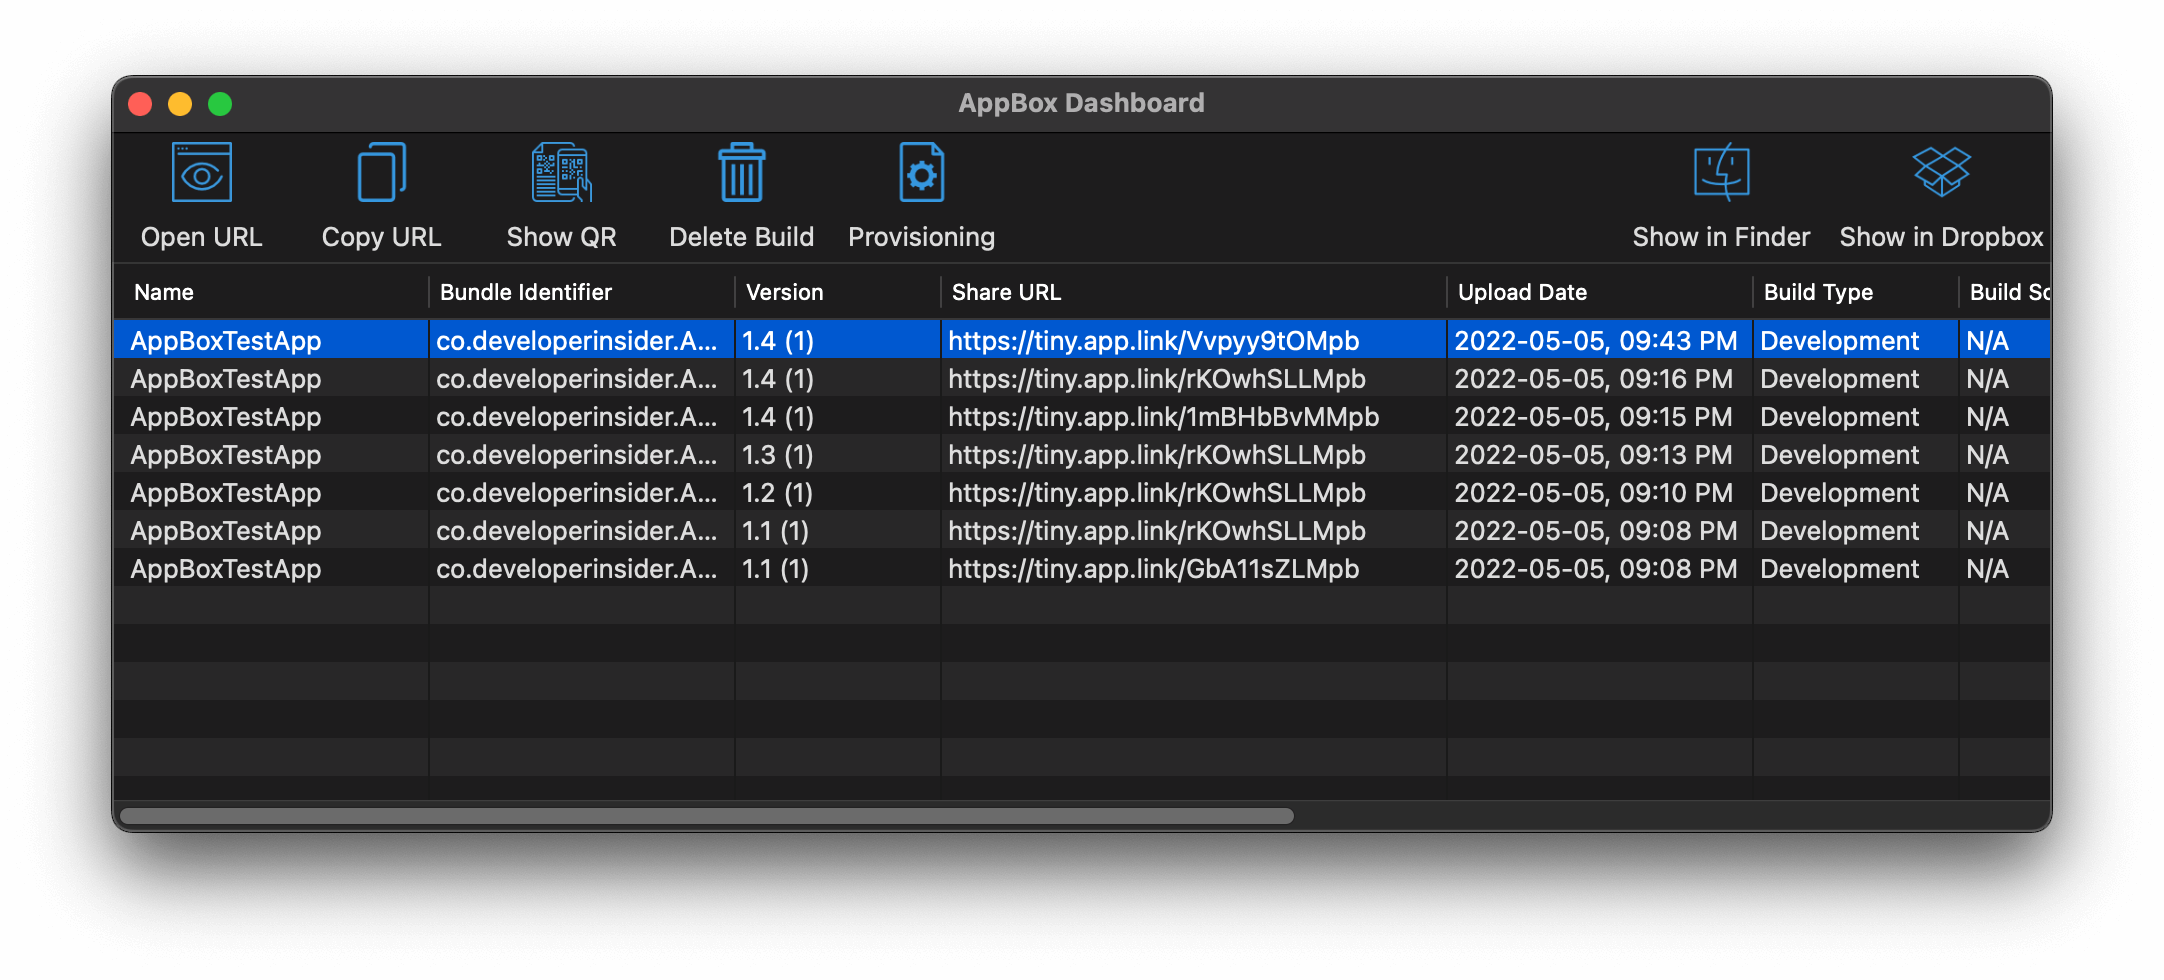The height and width of the screenshot is (980, 2164).
Task: Open the Provisioning gear document icon
Action: coord(921,174)
